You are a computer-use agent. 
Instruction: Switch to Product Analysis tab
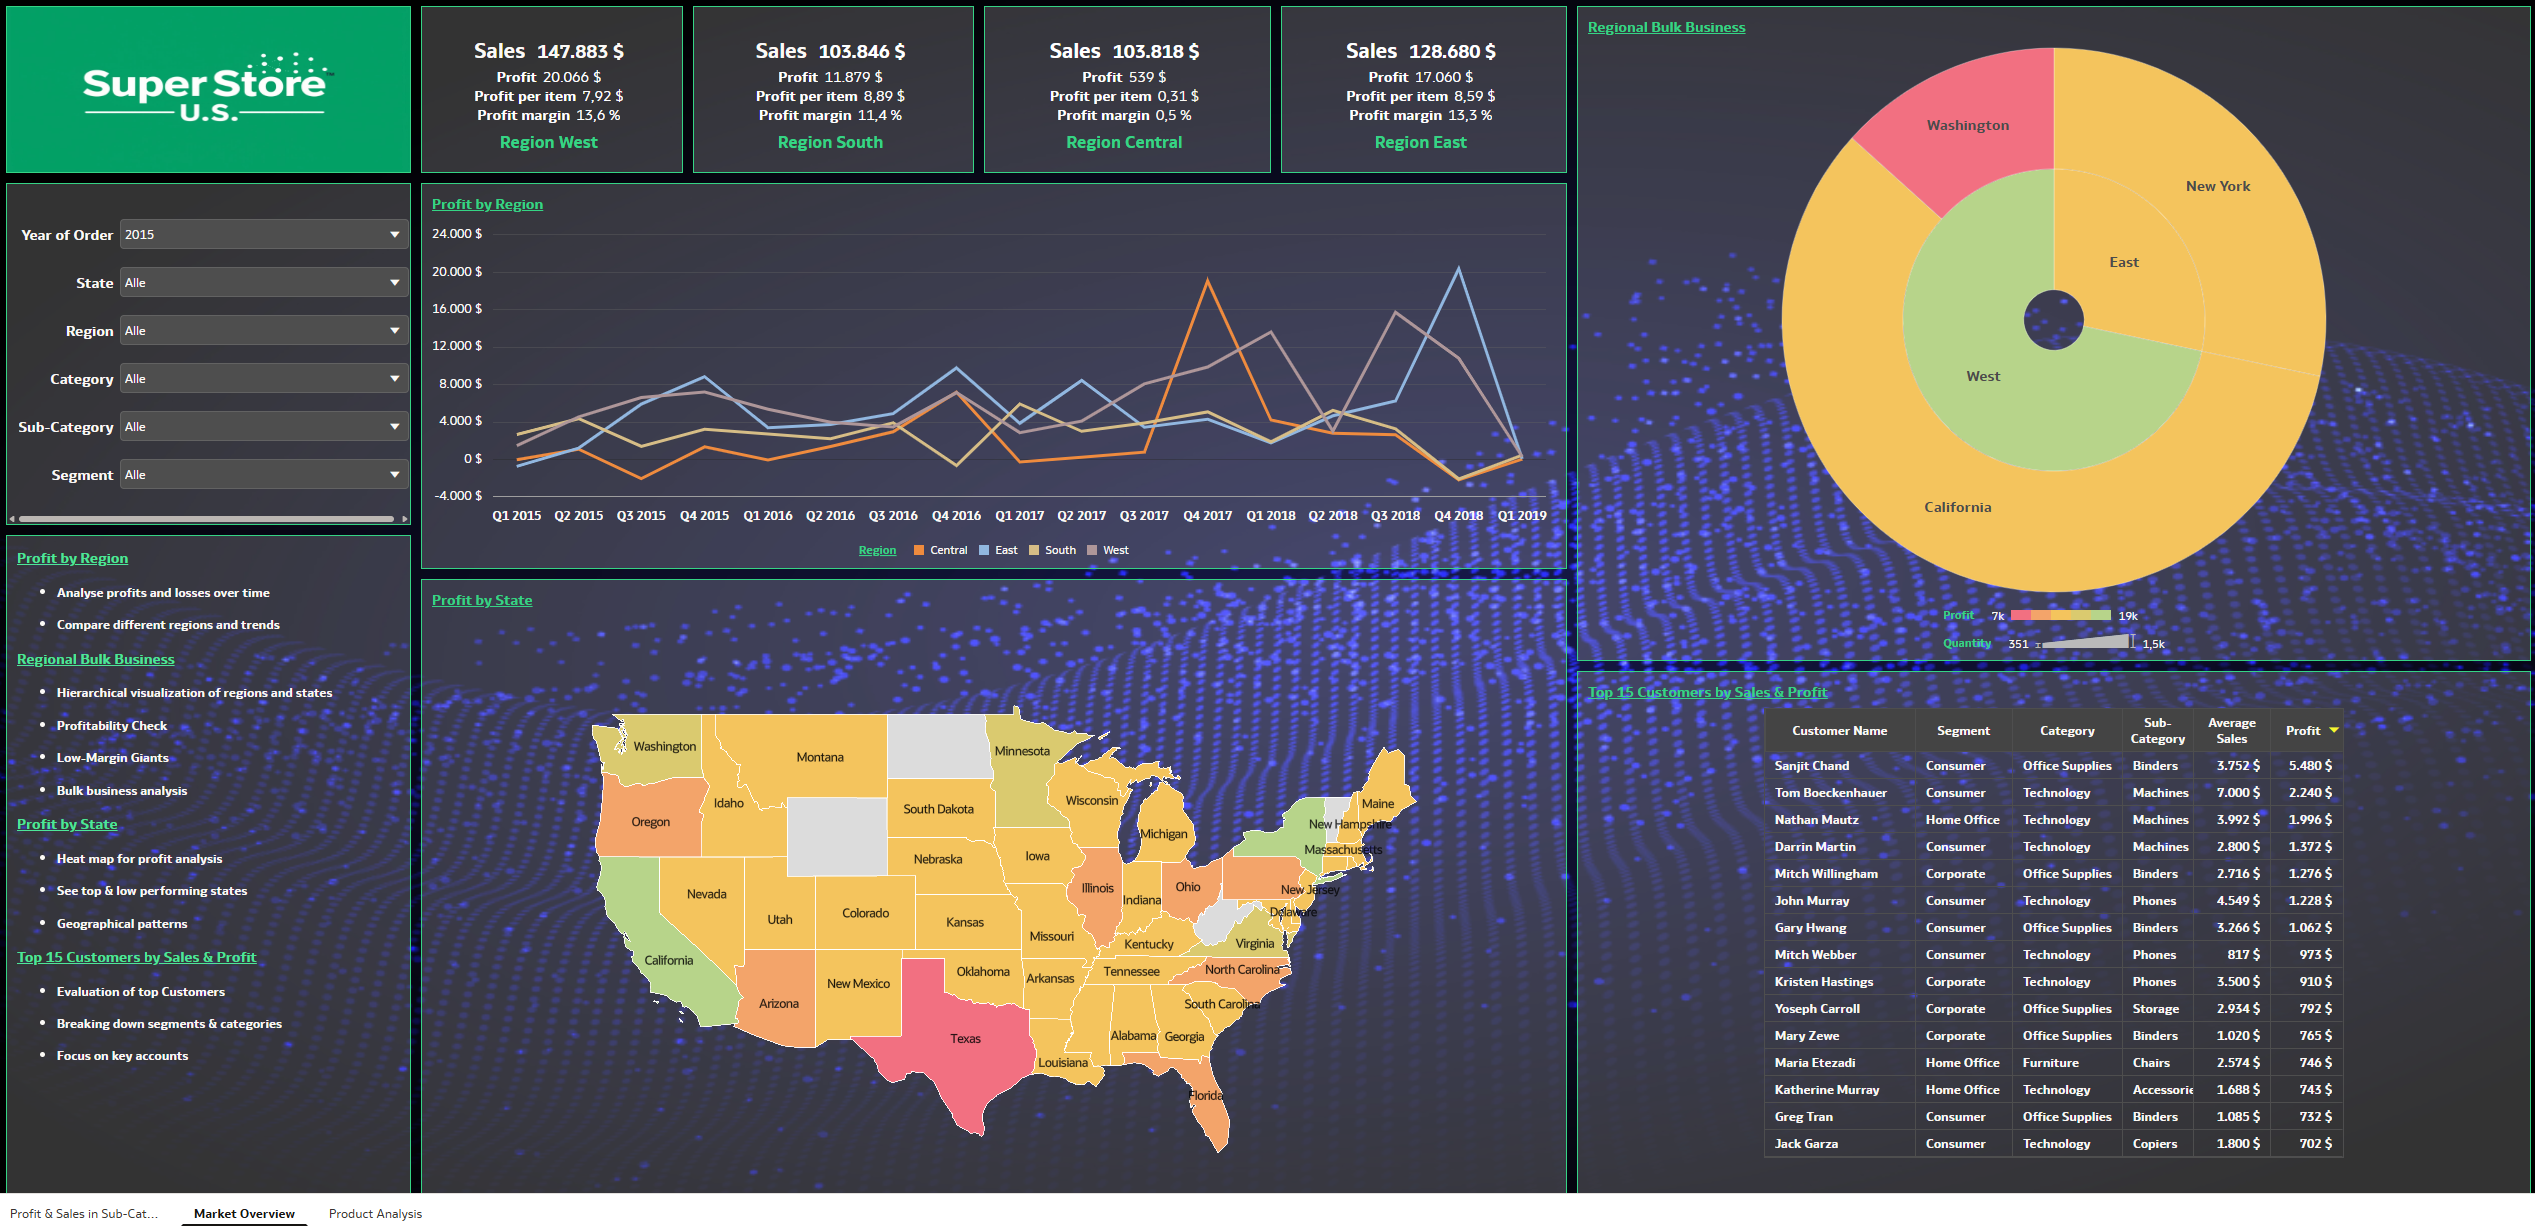(375, 1214)
